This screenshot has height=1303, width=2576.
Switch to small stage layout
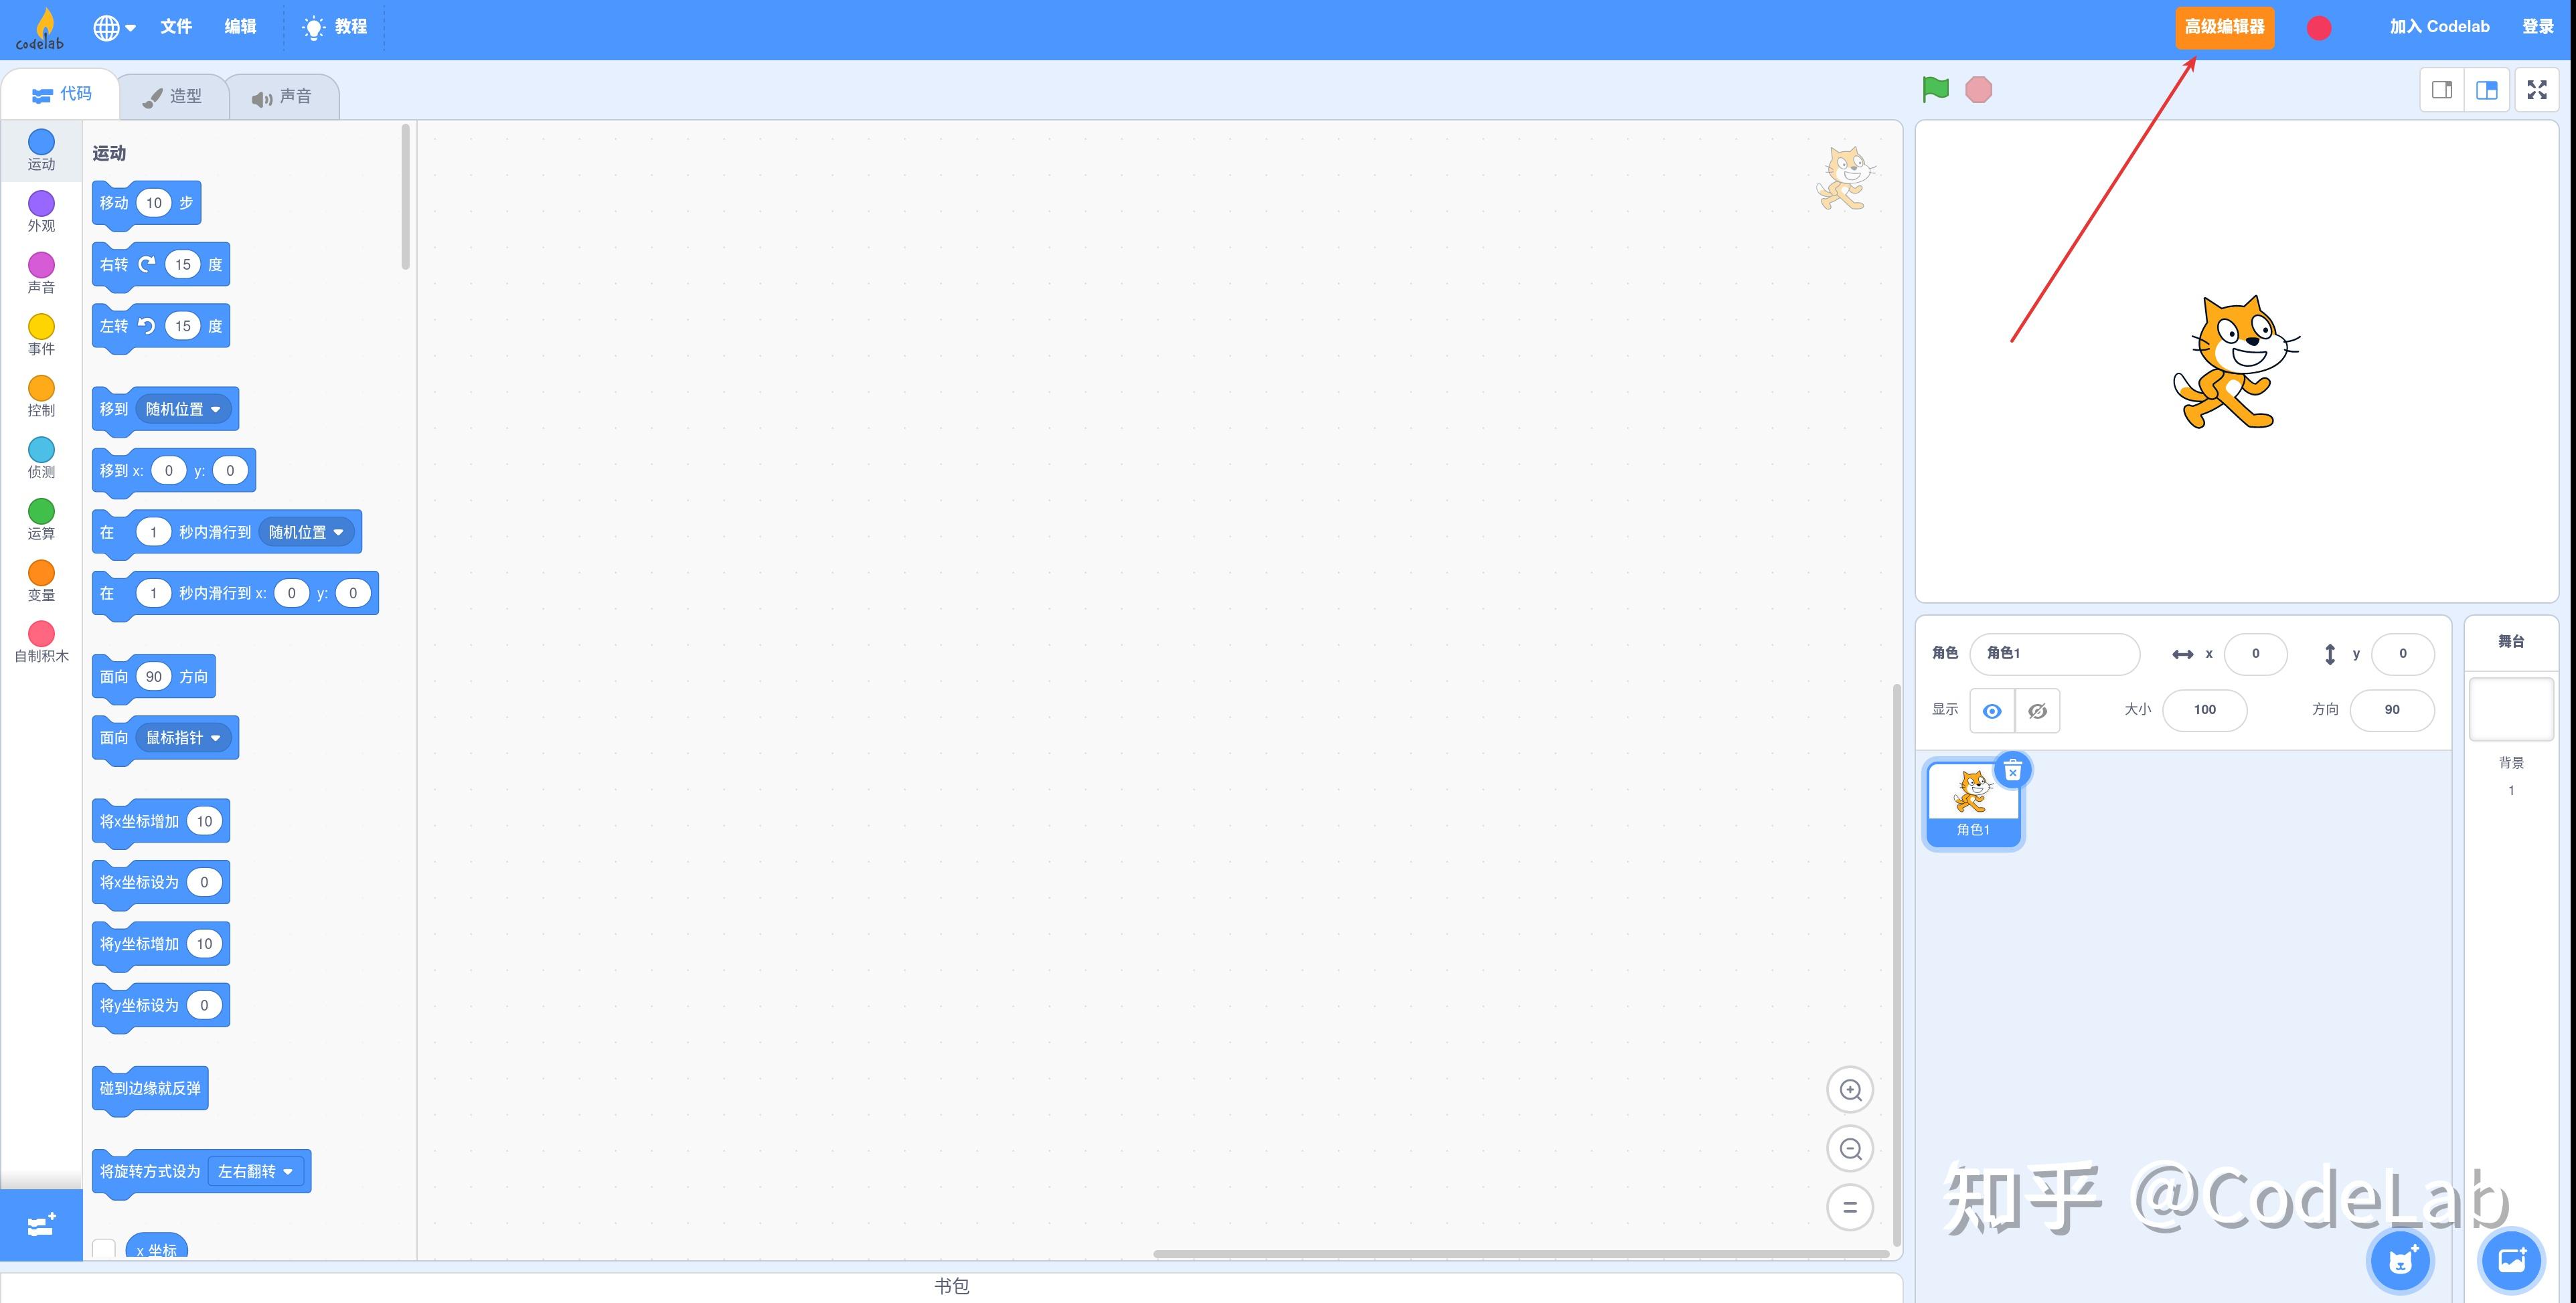coord(2441,90)
